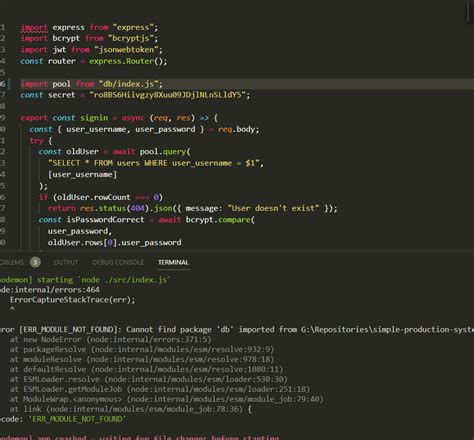Click the "express" string on the first import line
474x440 pixels.
133,27
